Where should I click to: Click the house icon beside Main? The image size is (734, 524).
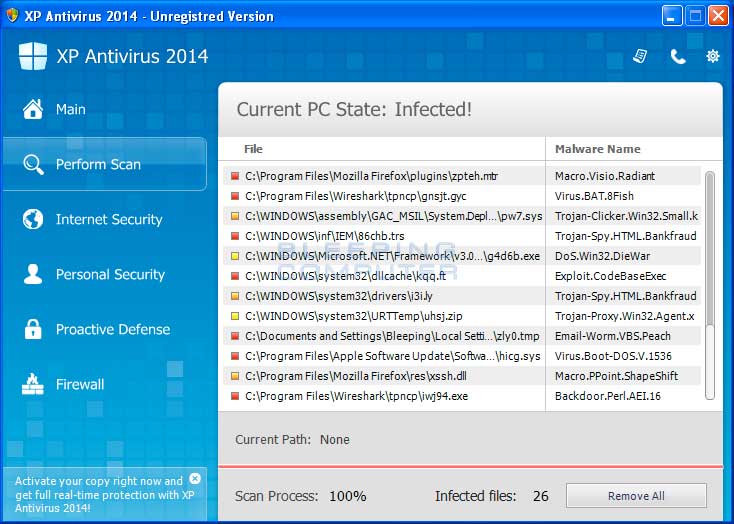pyautogui.click(x=33, y=109)
